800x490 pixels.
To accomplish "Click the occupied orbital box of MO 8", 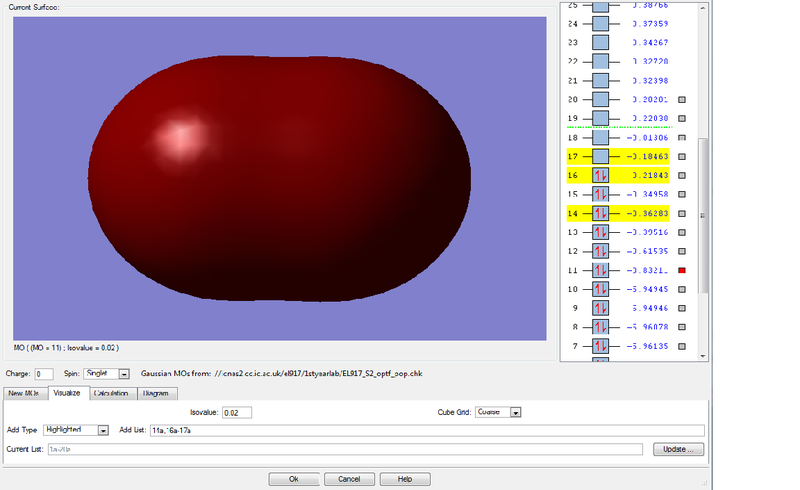I will (601, 327).
